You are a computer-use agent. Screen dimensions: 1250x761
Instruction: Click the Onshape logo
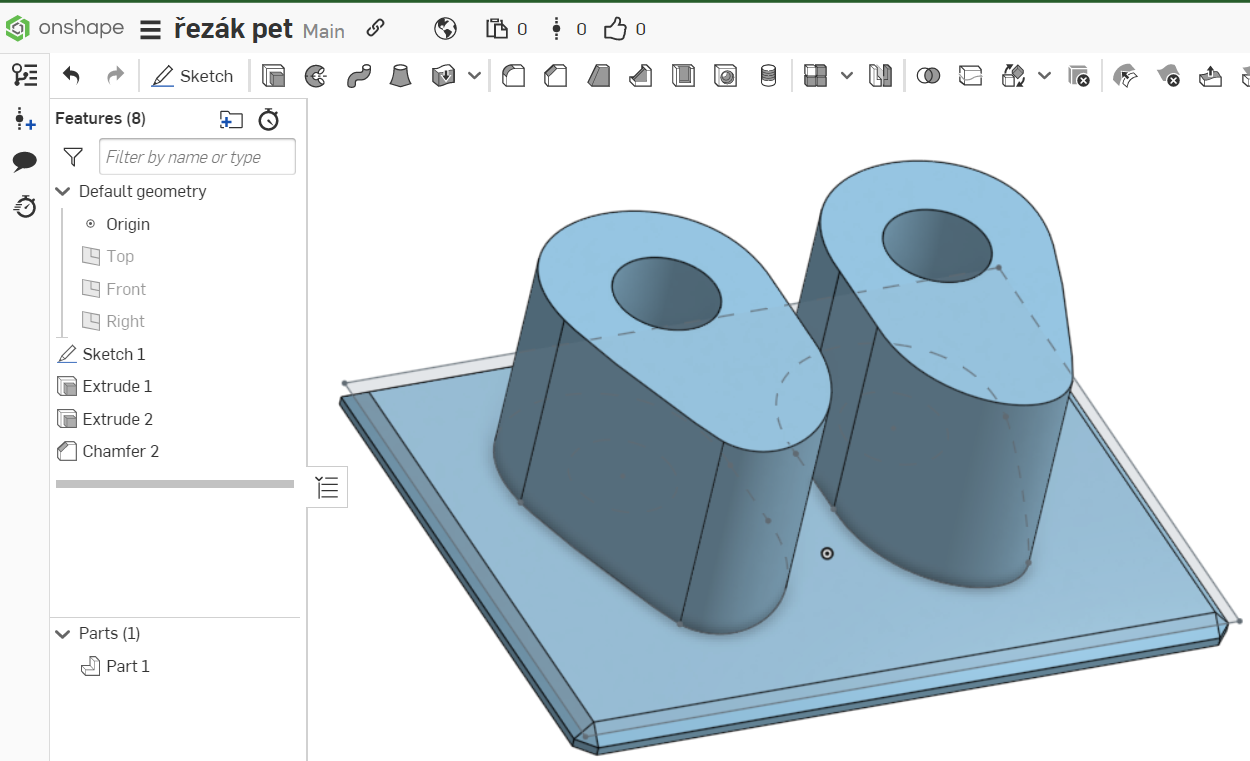tap(65, 28)
